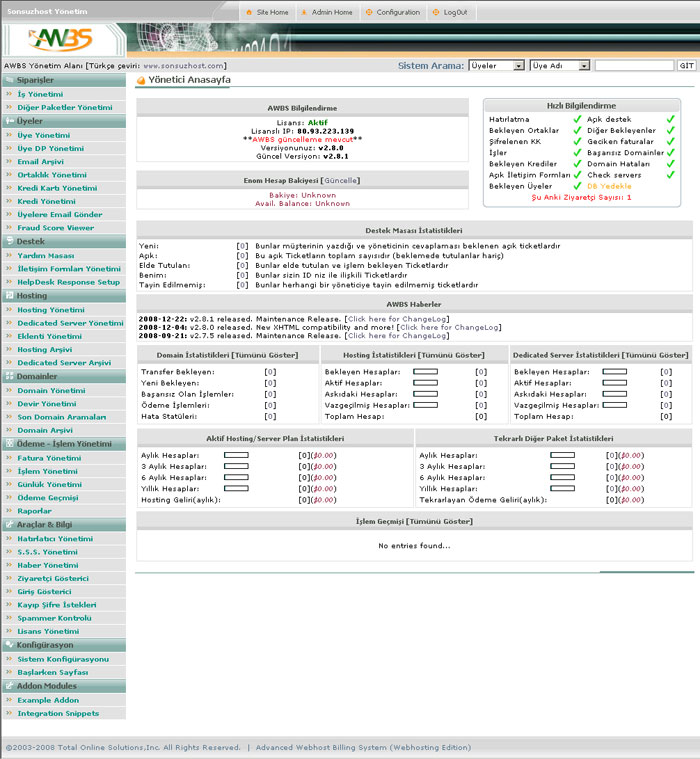Viewport: 700px width, 759px height.
Task: Click the Configuration icon in top bar
Action: [369, 13]
